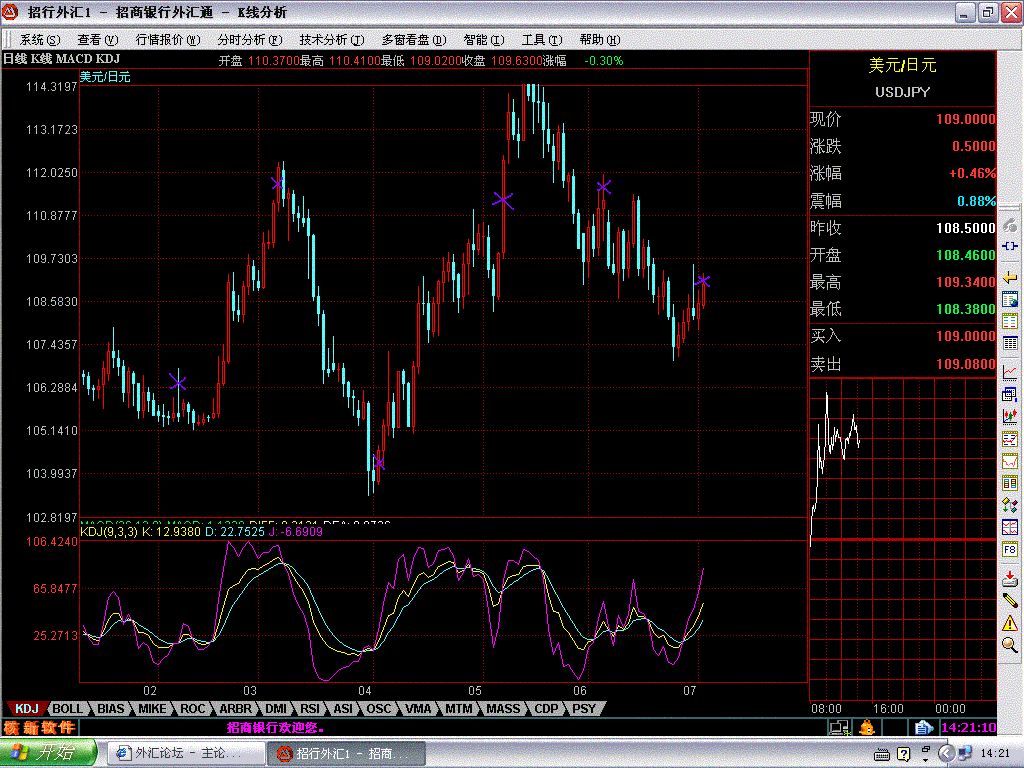This screenshot has width=1024, height=768.
Task: Click the magnifying glass icon in sidebar
Action: click(x=1010, y=645)
